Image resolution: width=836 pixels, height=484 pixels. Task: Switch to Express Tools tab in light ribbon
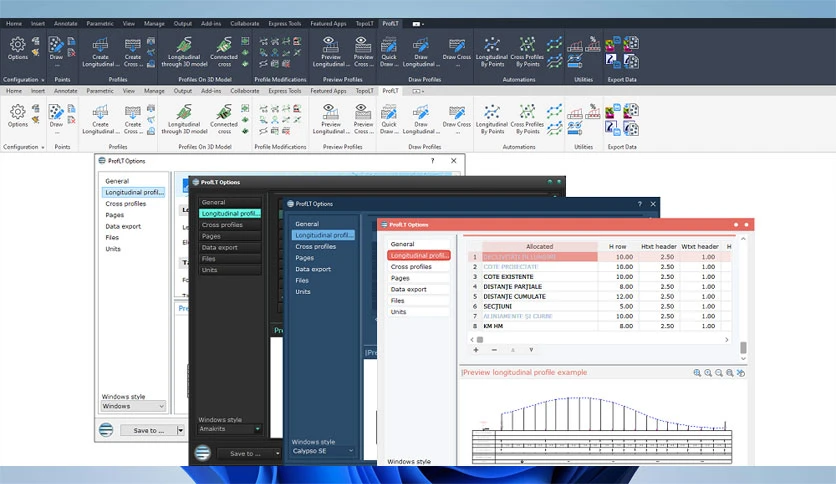(x=285, y=91)
